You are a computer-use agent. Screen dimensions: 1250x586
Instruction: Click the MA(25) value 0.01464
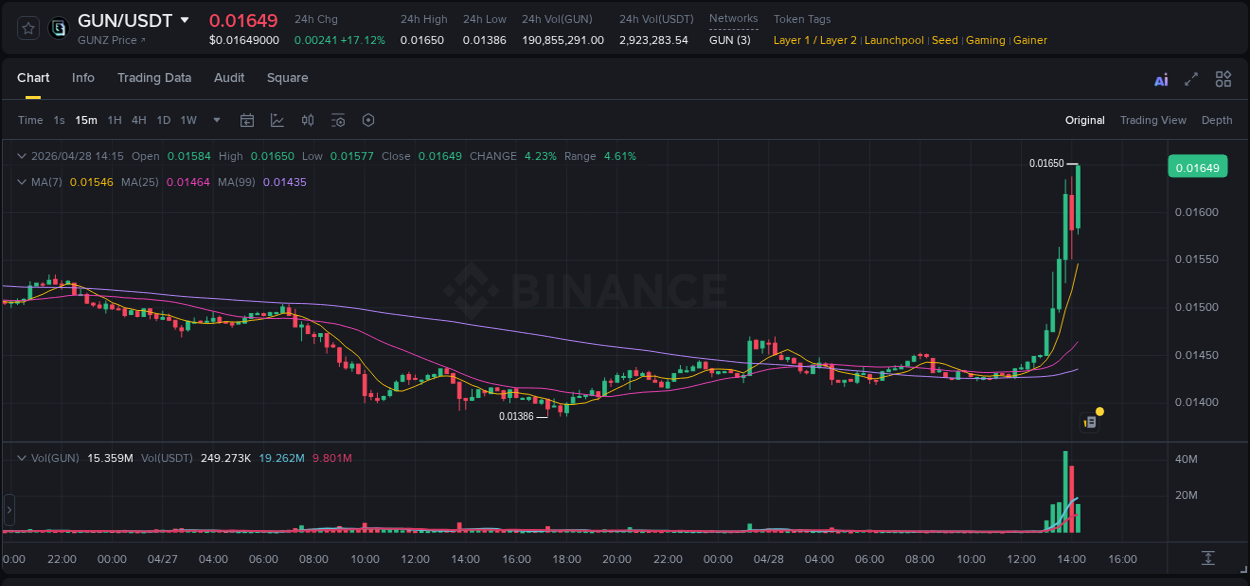188,182
